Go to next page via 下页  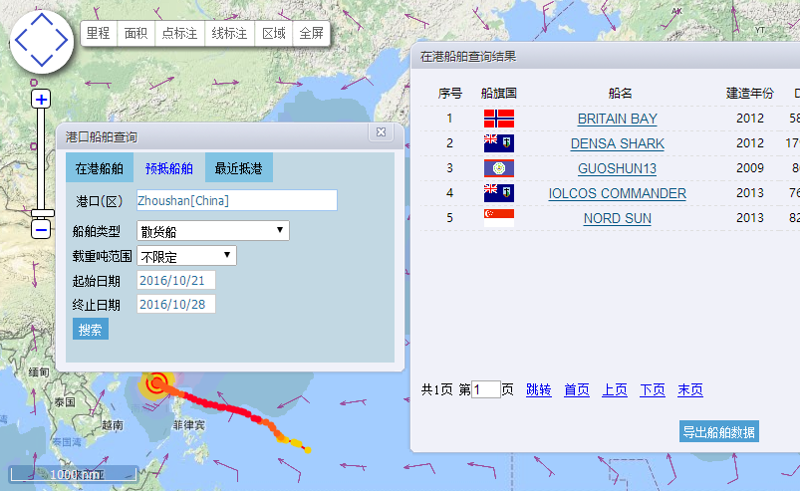click(x=652, y=390)
